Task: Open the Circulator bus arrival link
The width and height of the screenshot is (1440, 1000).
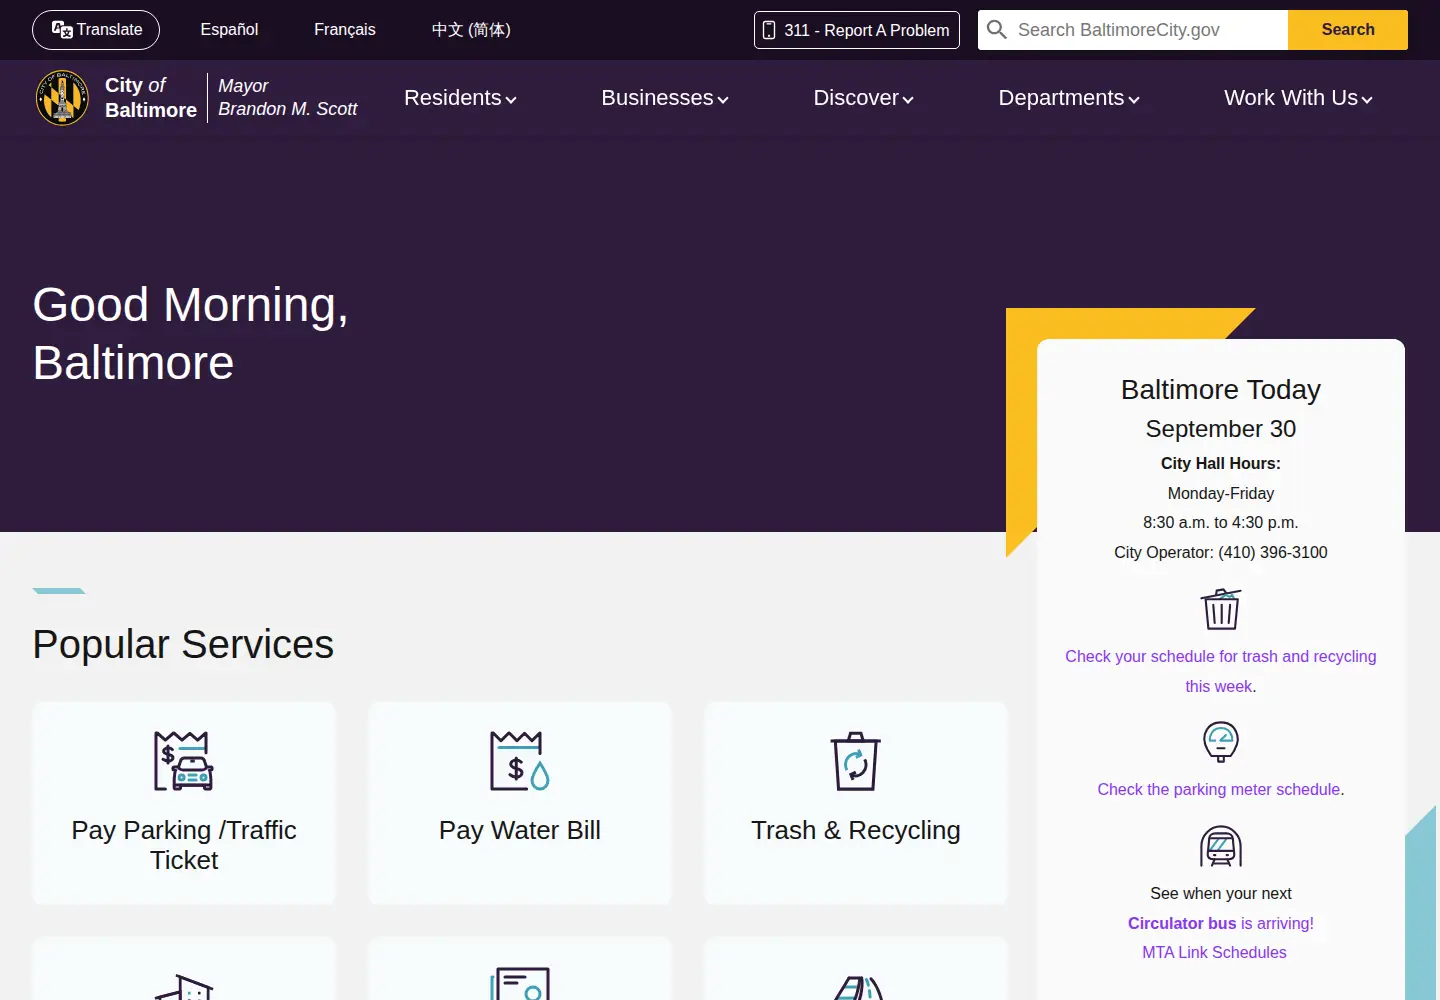Action: click(x=1221, y=923)
